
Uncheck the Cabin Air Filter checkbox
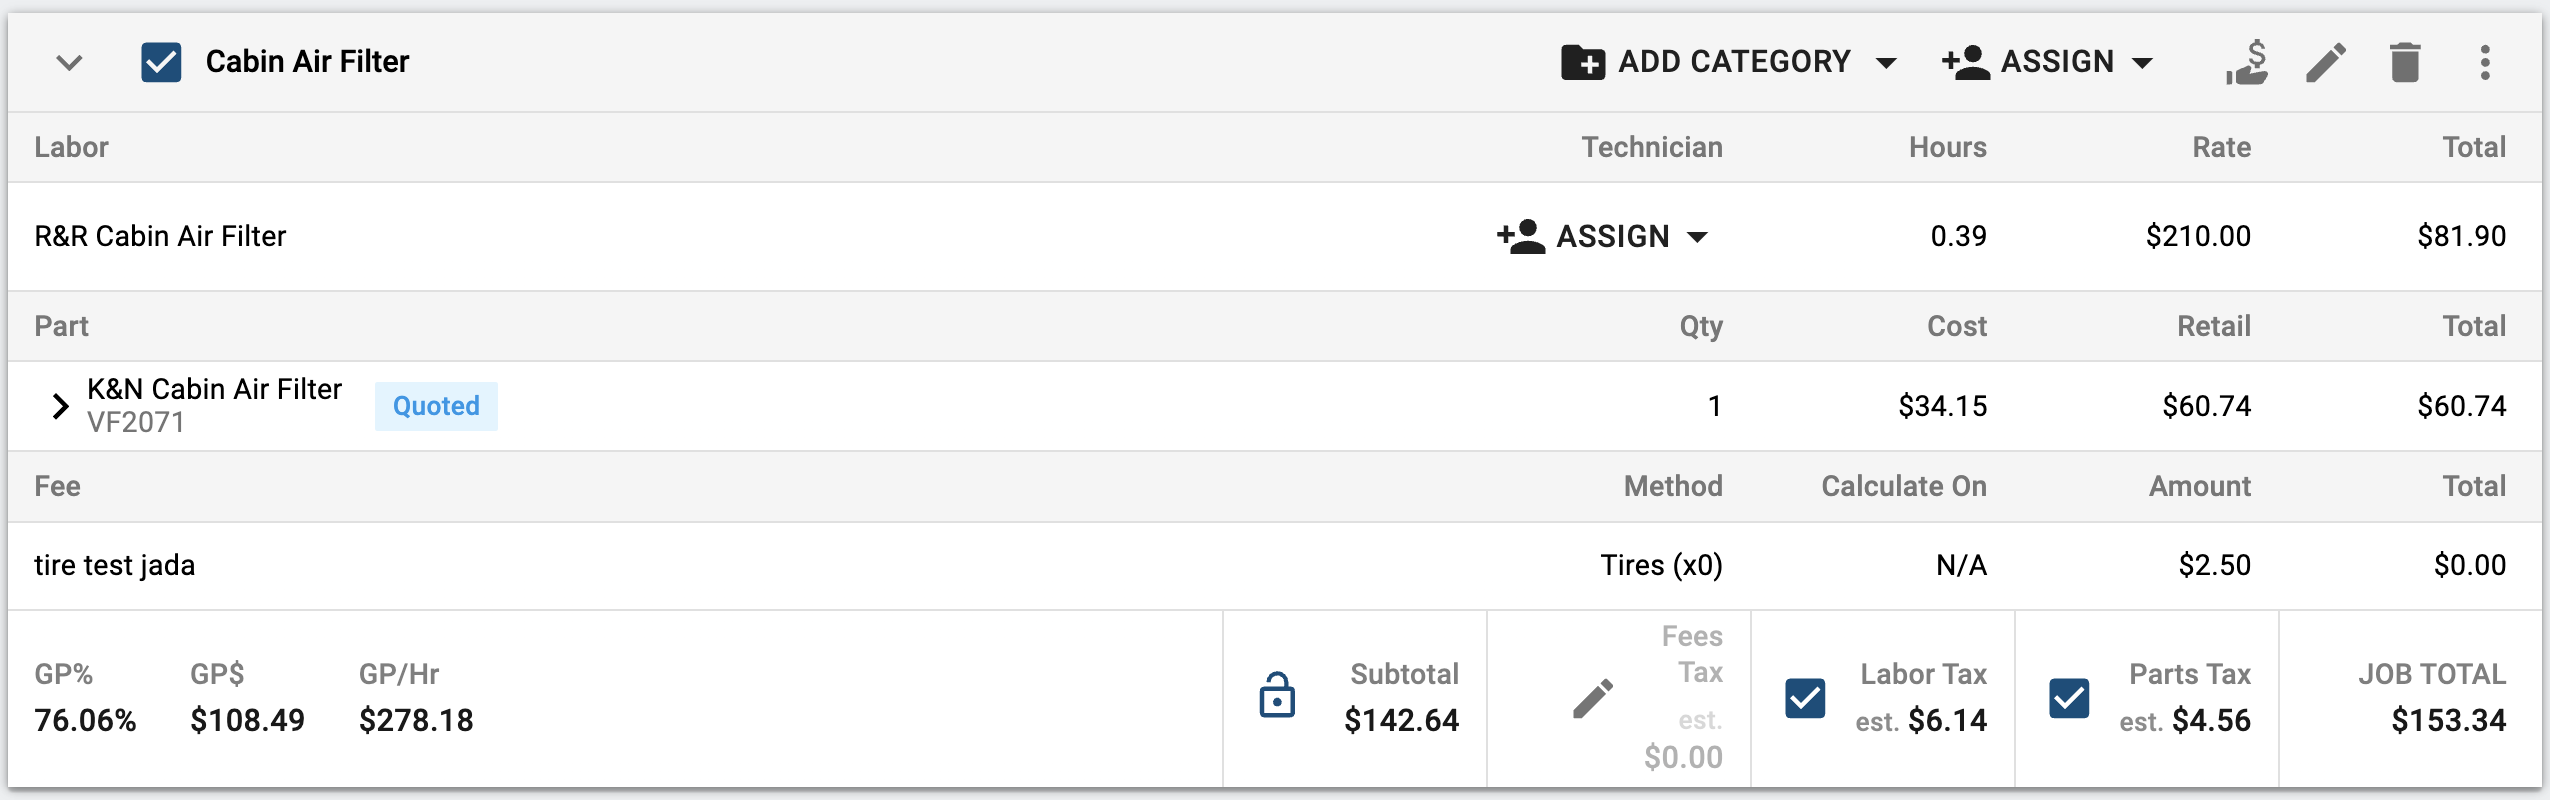click(161, 62)
